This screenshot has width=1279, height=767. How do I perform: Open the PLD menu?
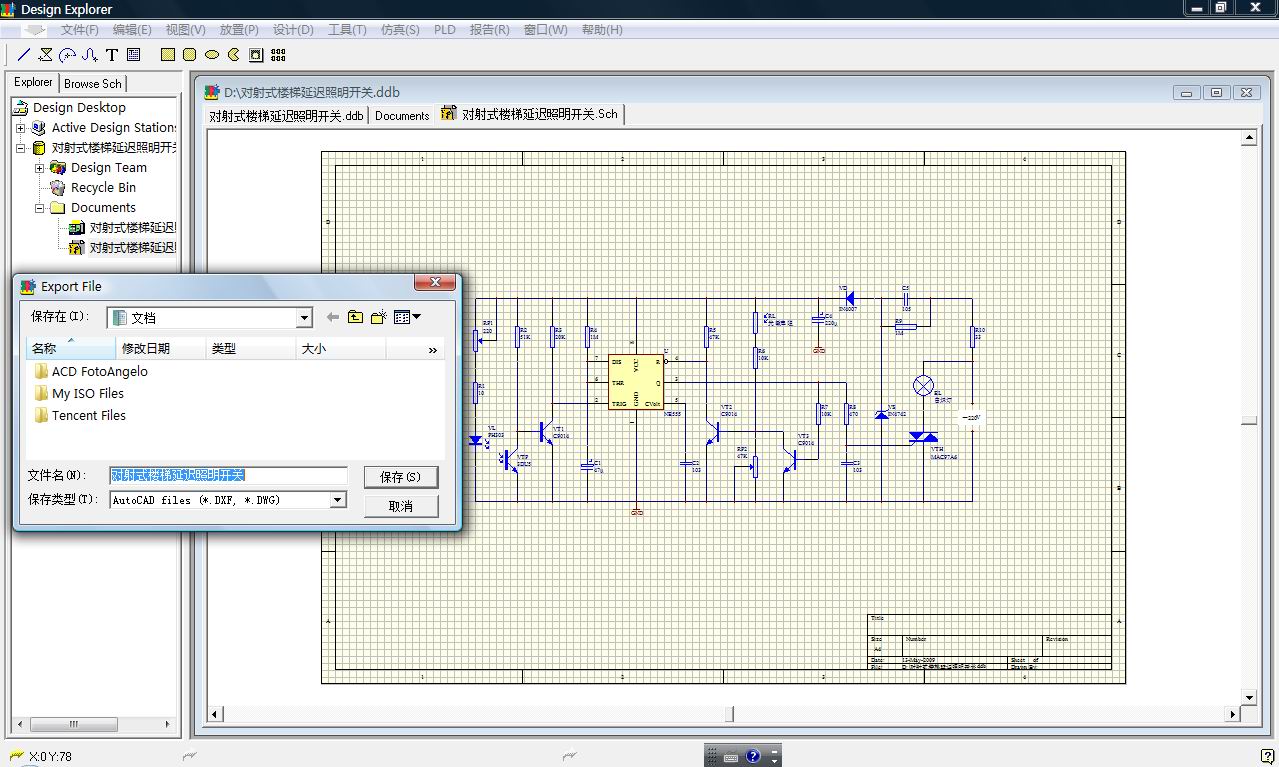point(445,30)
